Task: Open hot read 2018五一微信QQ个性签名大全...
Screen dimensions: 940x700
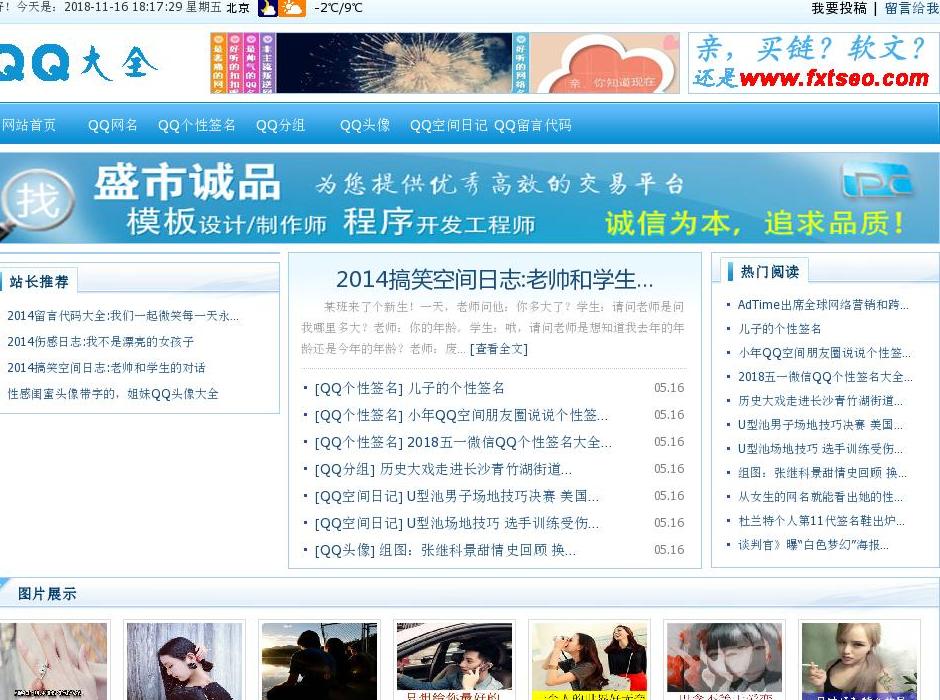Action: pos(825,376)
